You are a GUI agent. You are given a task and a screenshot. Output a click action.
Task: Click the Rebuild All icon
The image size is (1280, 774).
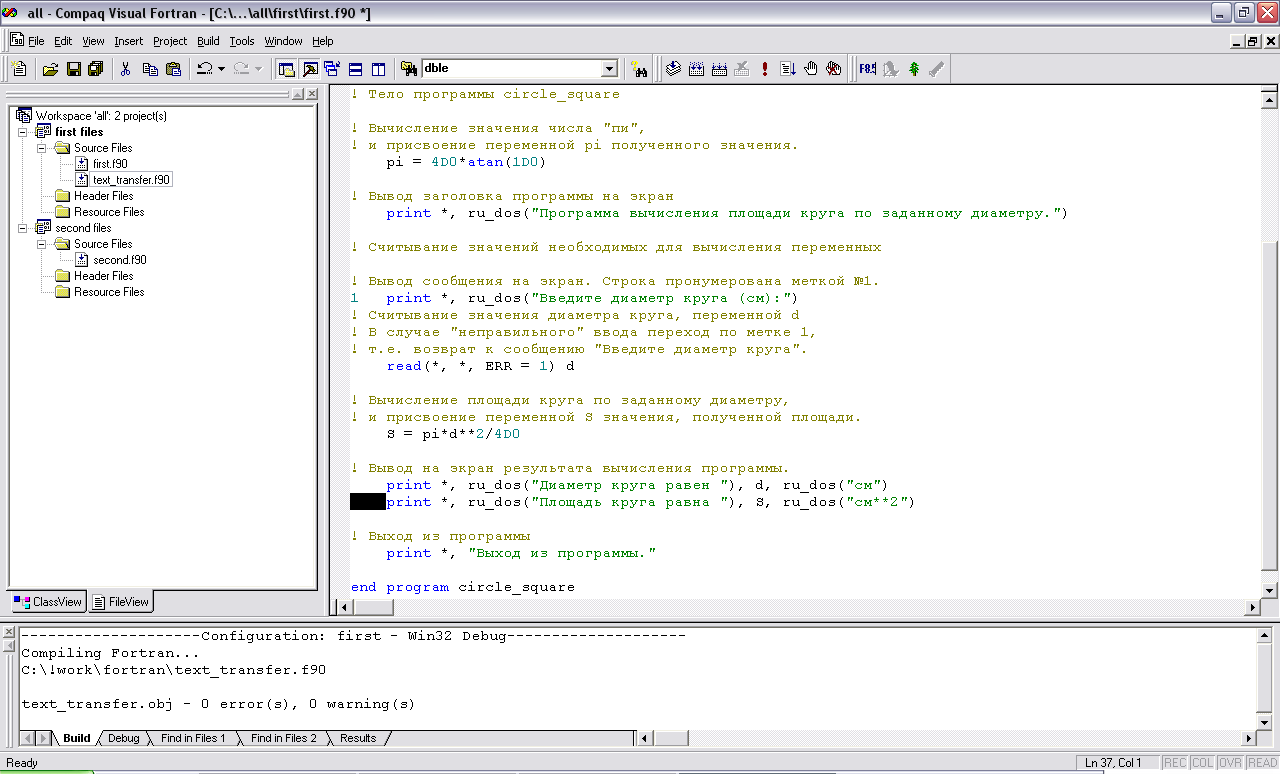coord(719,69)
